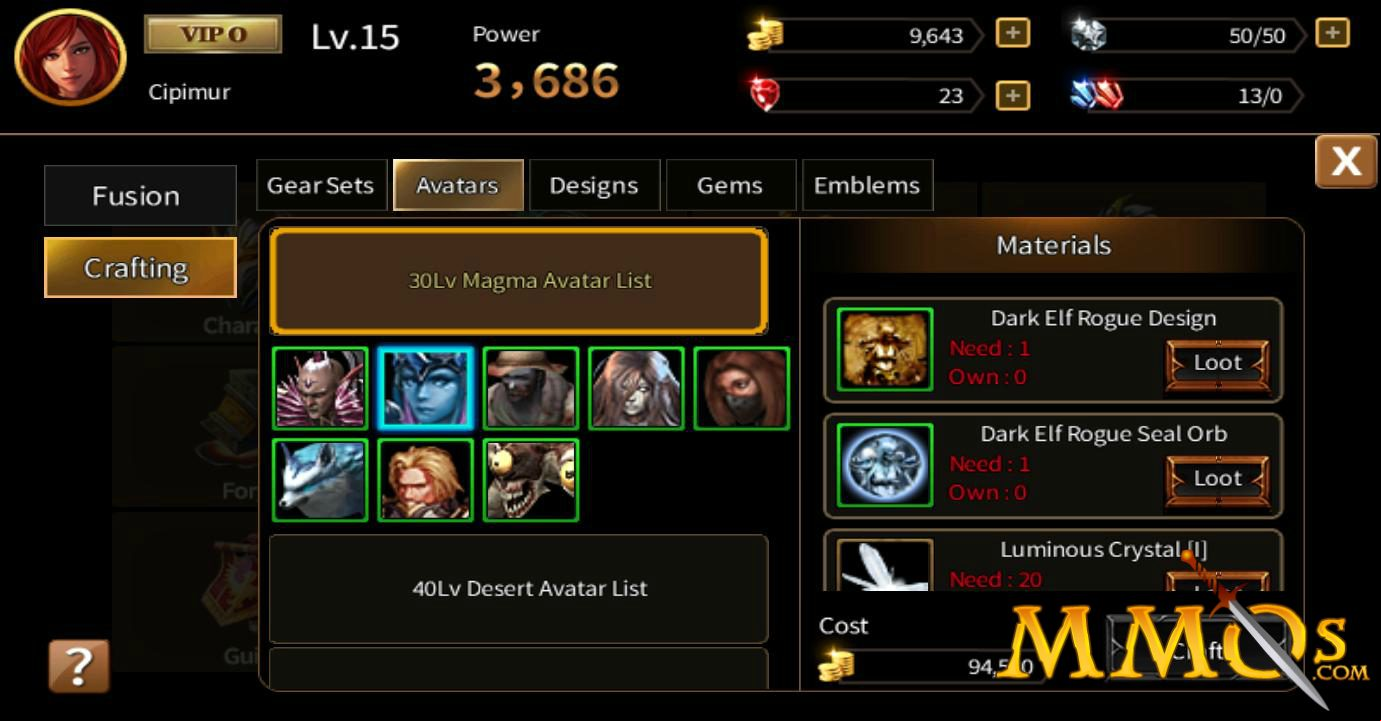
Task: Click the red-haired player portrait
Action: (70, 57)
